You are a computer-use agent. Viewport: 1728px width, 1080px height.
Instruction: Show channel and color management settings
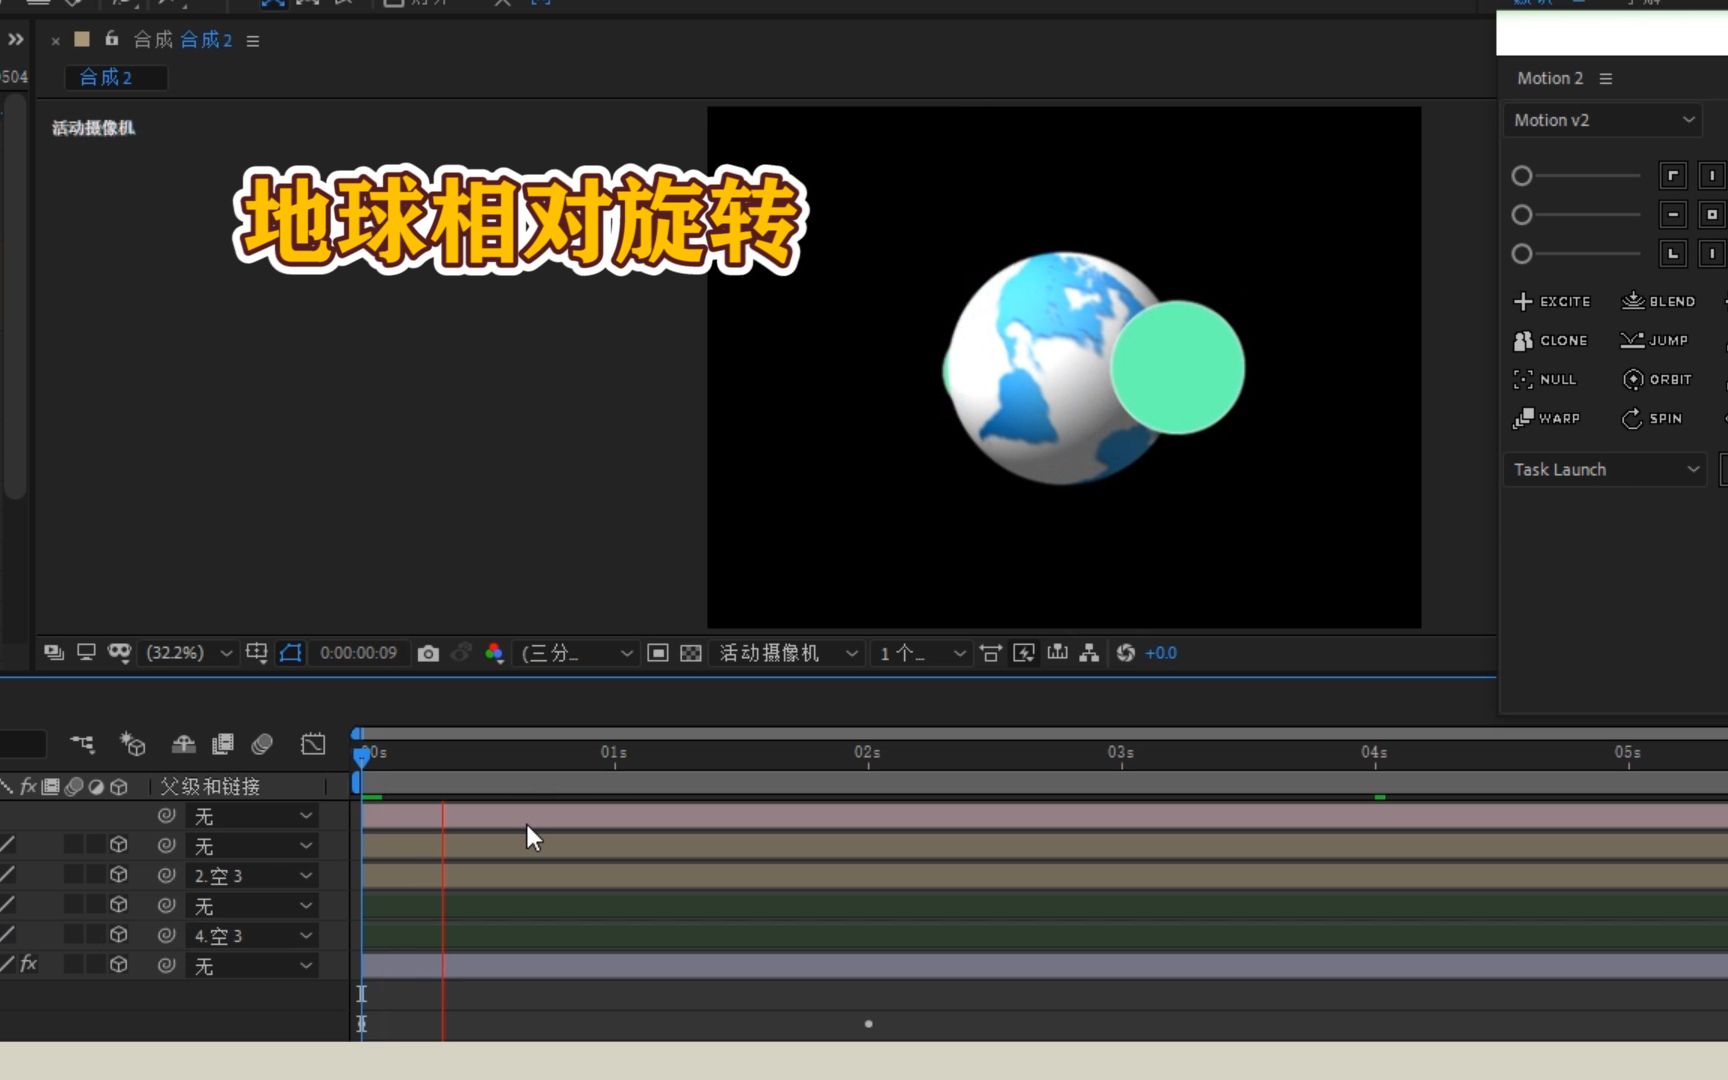tap(494, 653)
